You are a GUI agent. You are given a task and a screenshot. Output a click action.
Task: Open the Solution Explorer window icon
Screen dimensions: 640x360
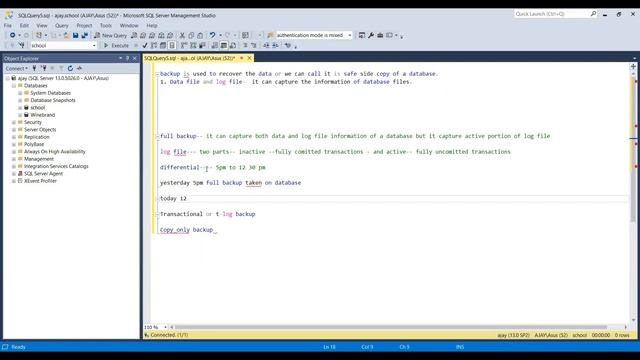(x=362, y=36)
